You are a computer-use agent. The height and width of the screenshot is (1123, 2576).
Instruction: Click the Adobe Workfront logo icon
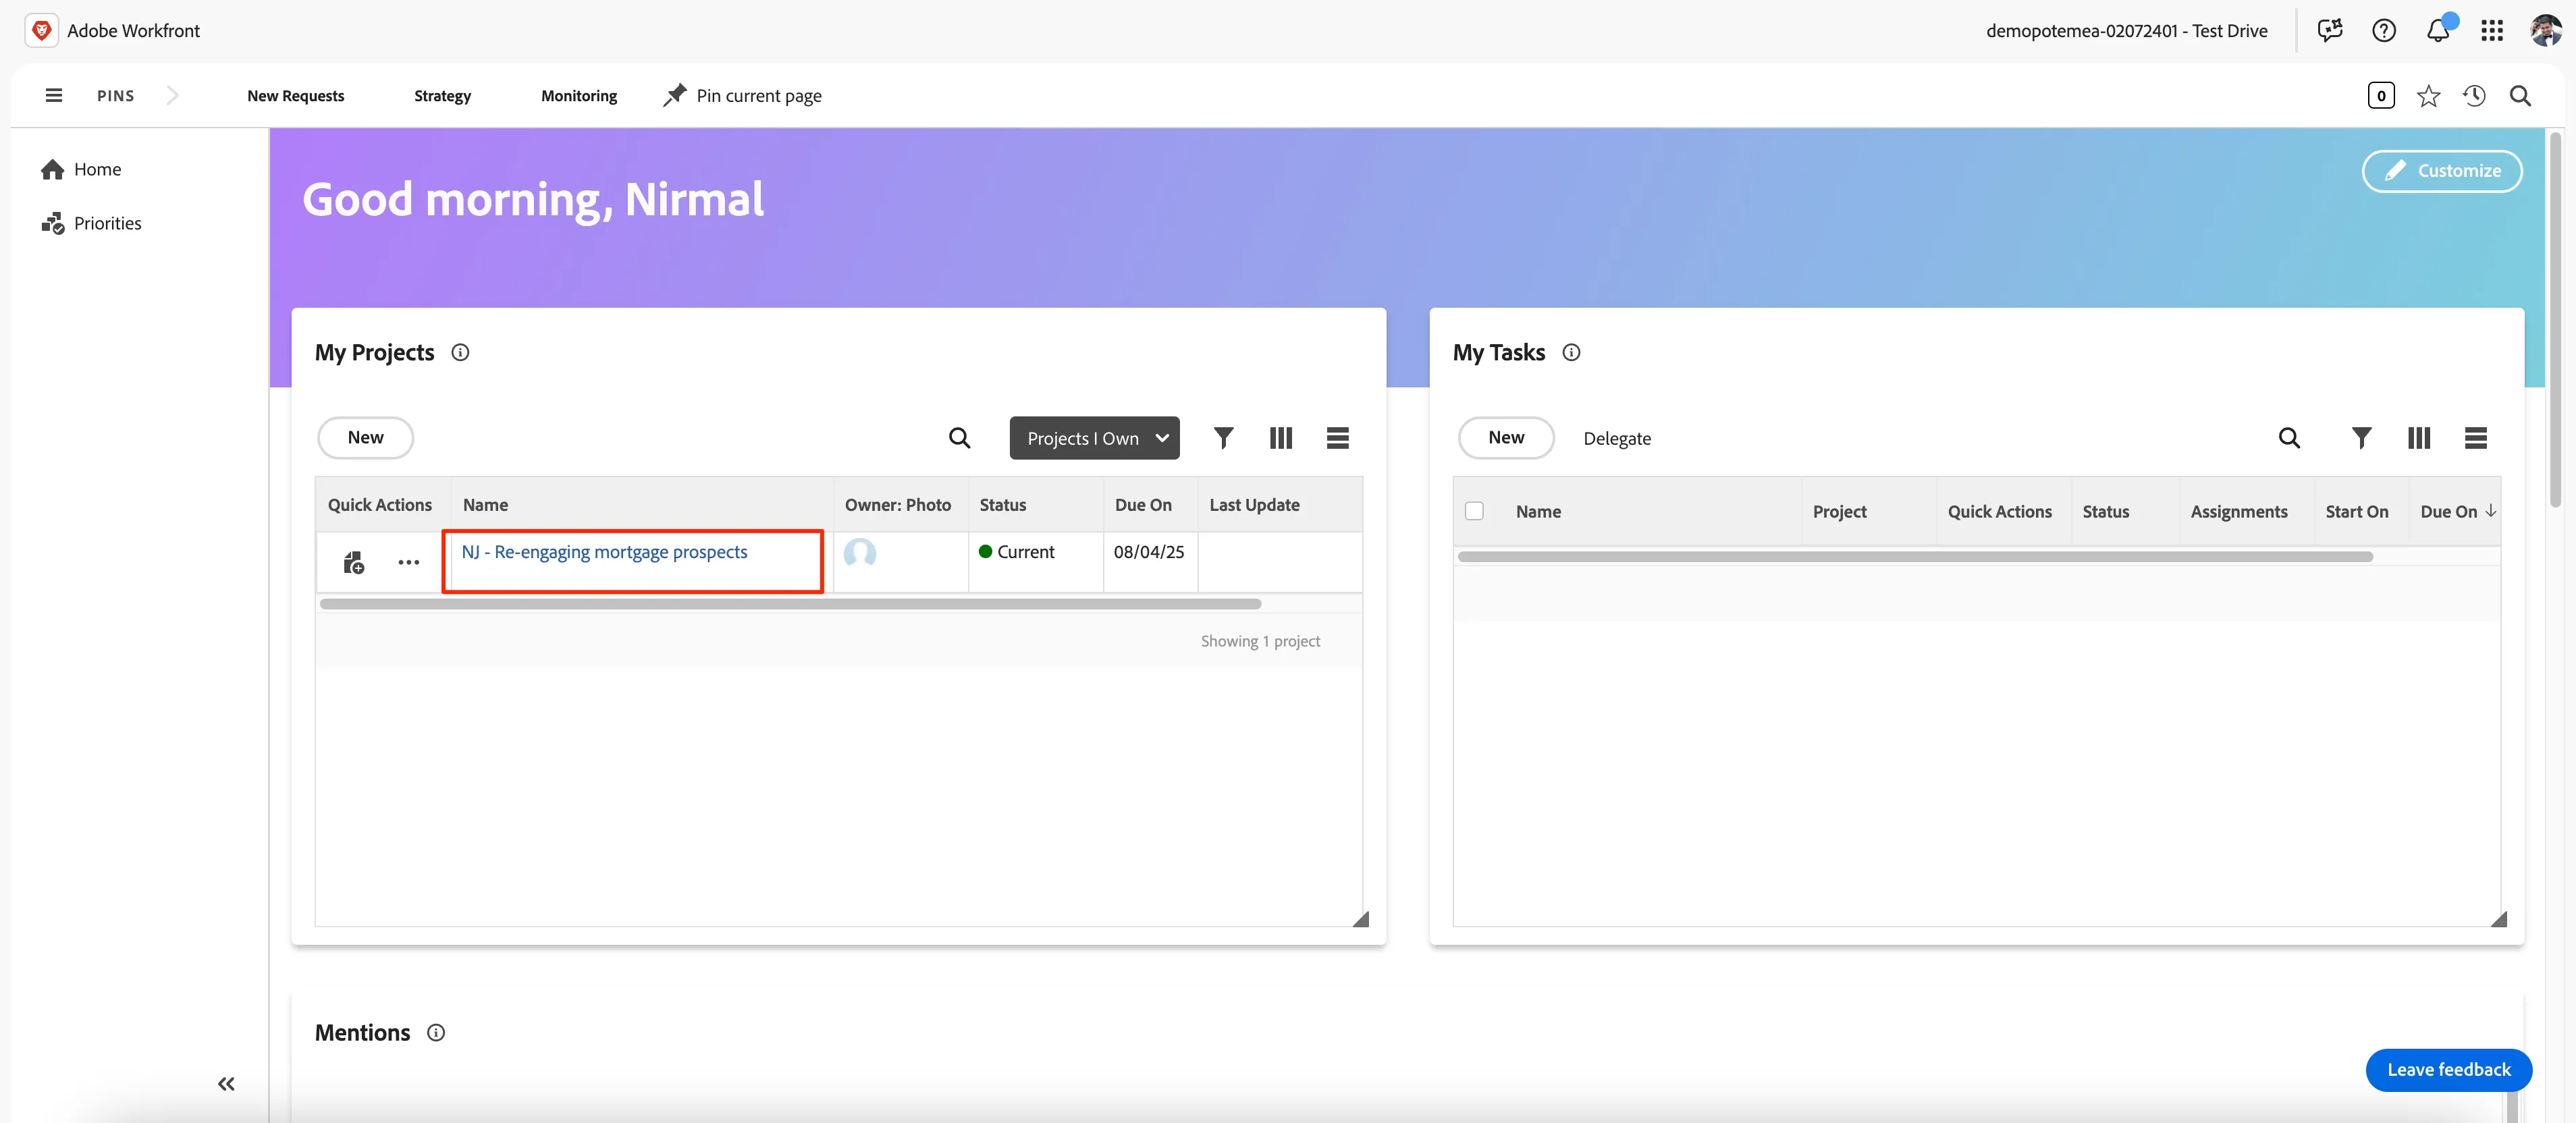pyautogui.click(x=41, y=30)
